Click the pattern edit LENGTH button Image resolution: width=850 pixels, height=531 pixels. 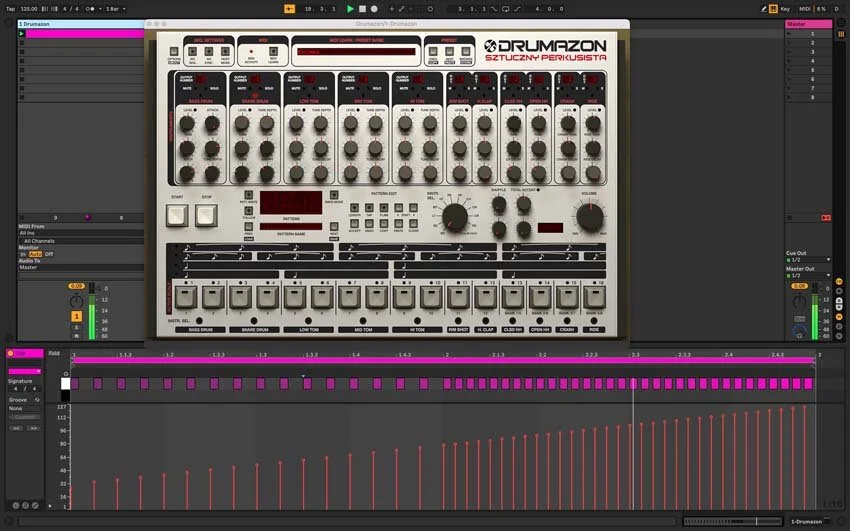(x=354, y=208)
